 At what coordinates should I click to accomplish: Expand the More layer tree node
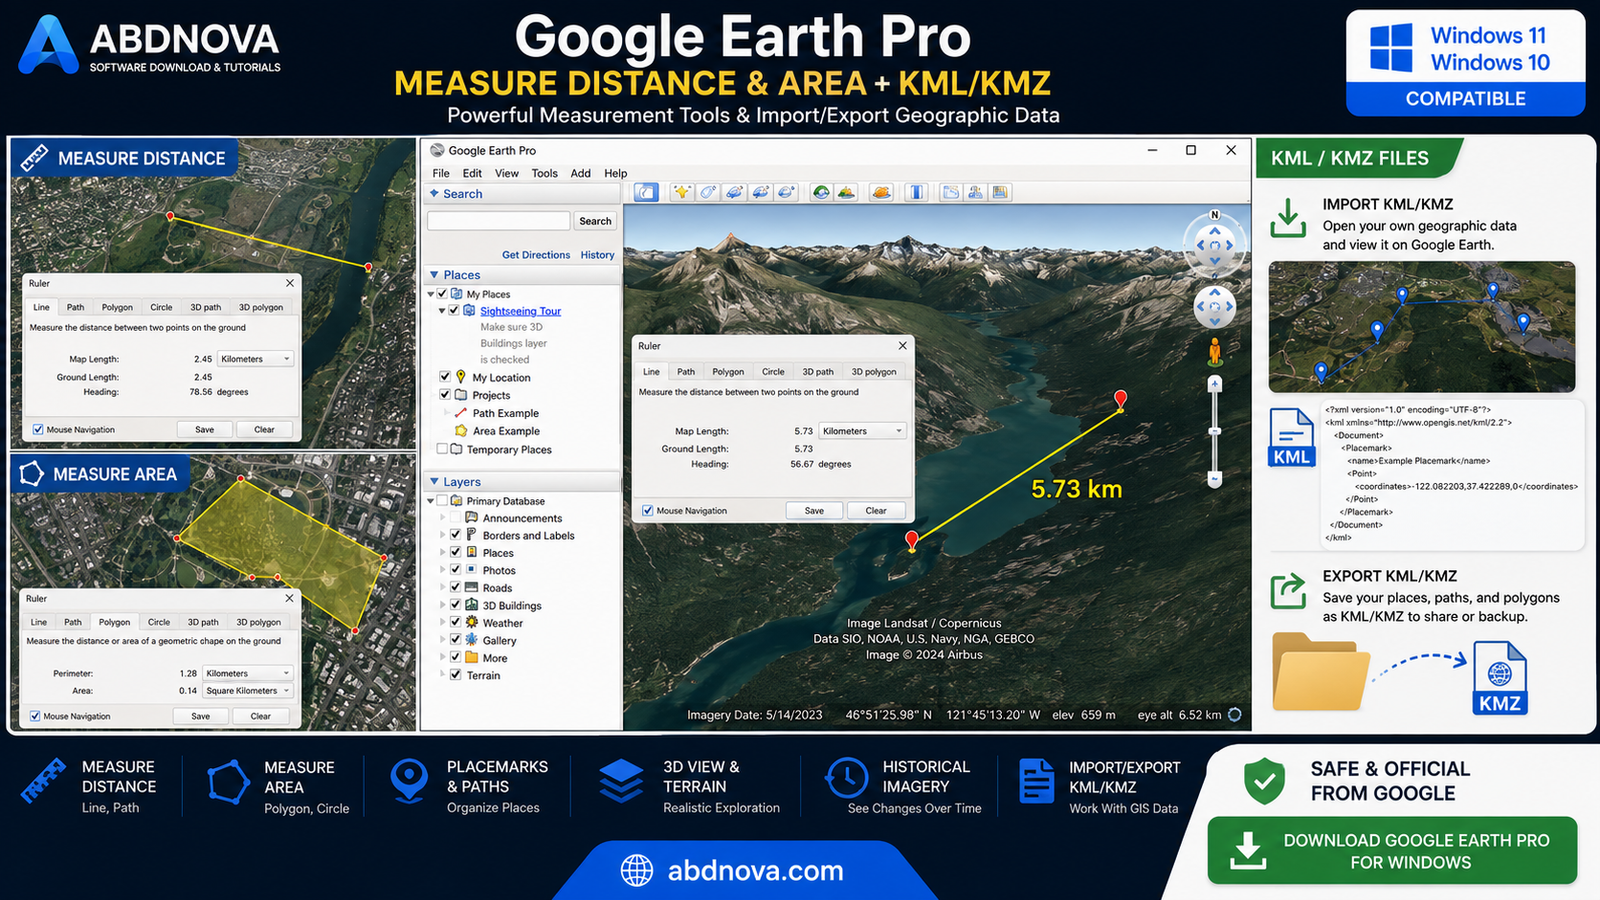click(443, 657)
